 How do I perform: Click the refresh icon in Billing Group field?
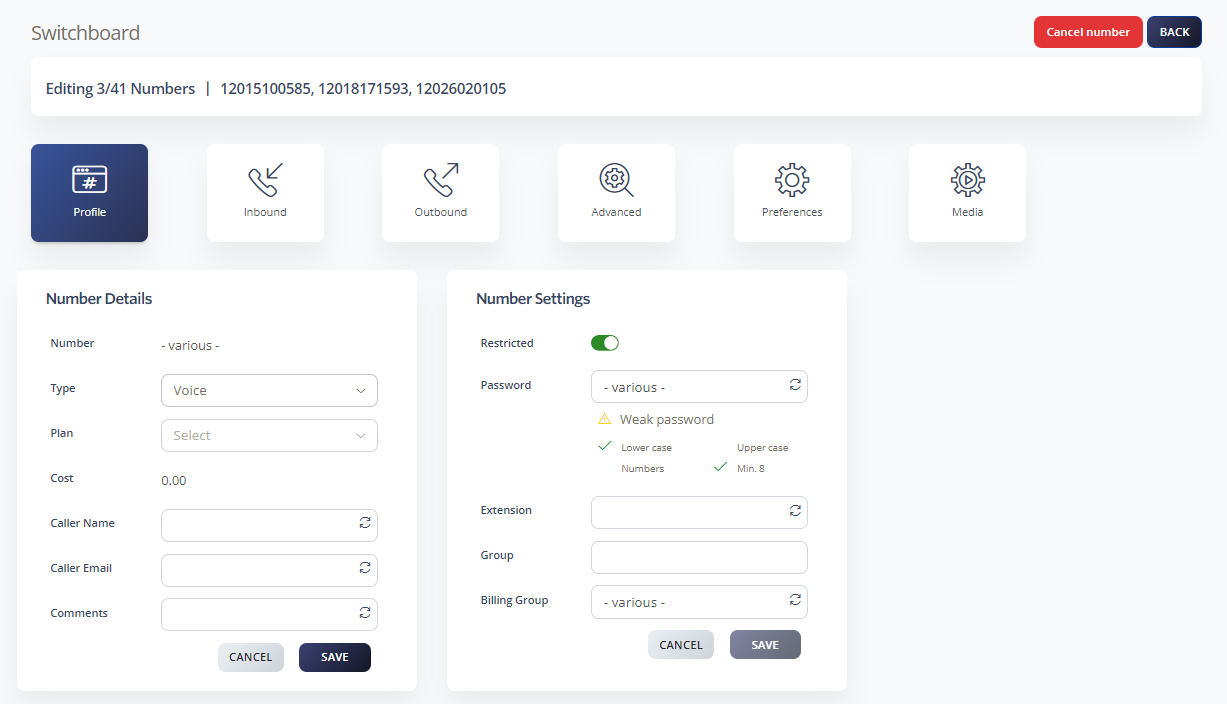795,600
